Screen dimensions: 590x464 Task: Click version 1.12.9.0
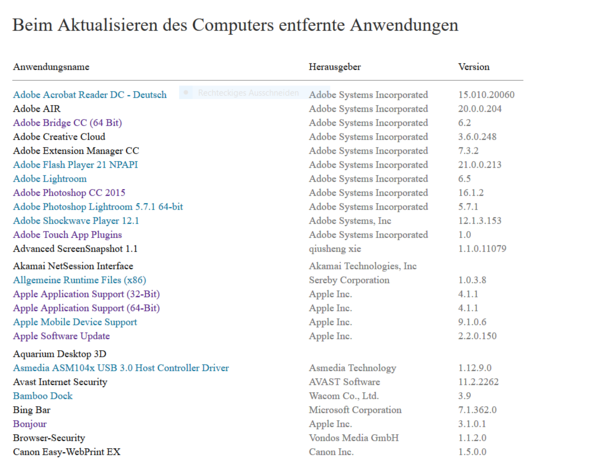474,368
